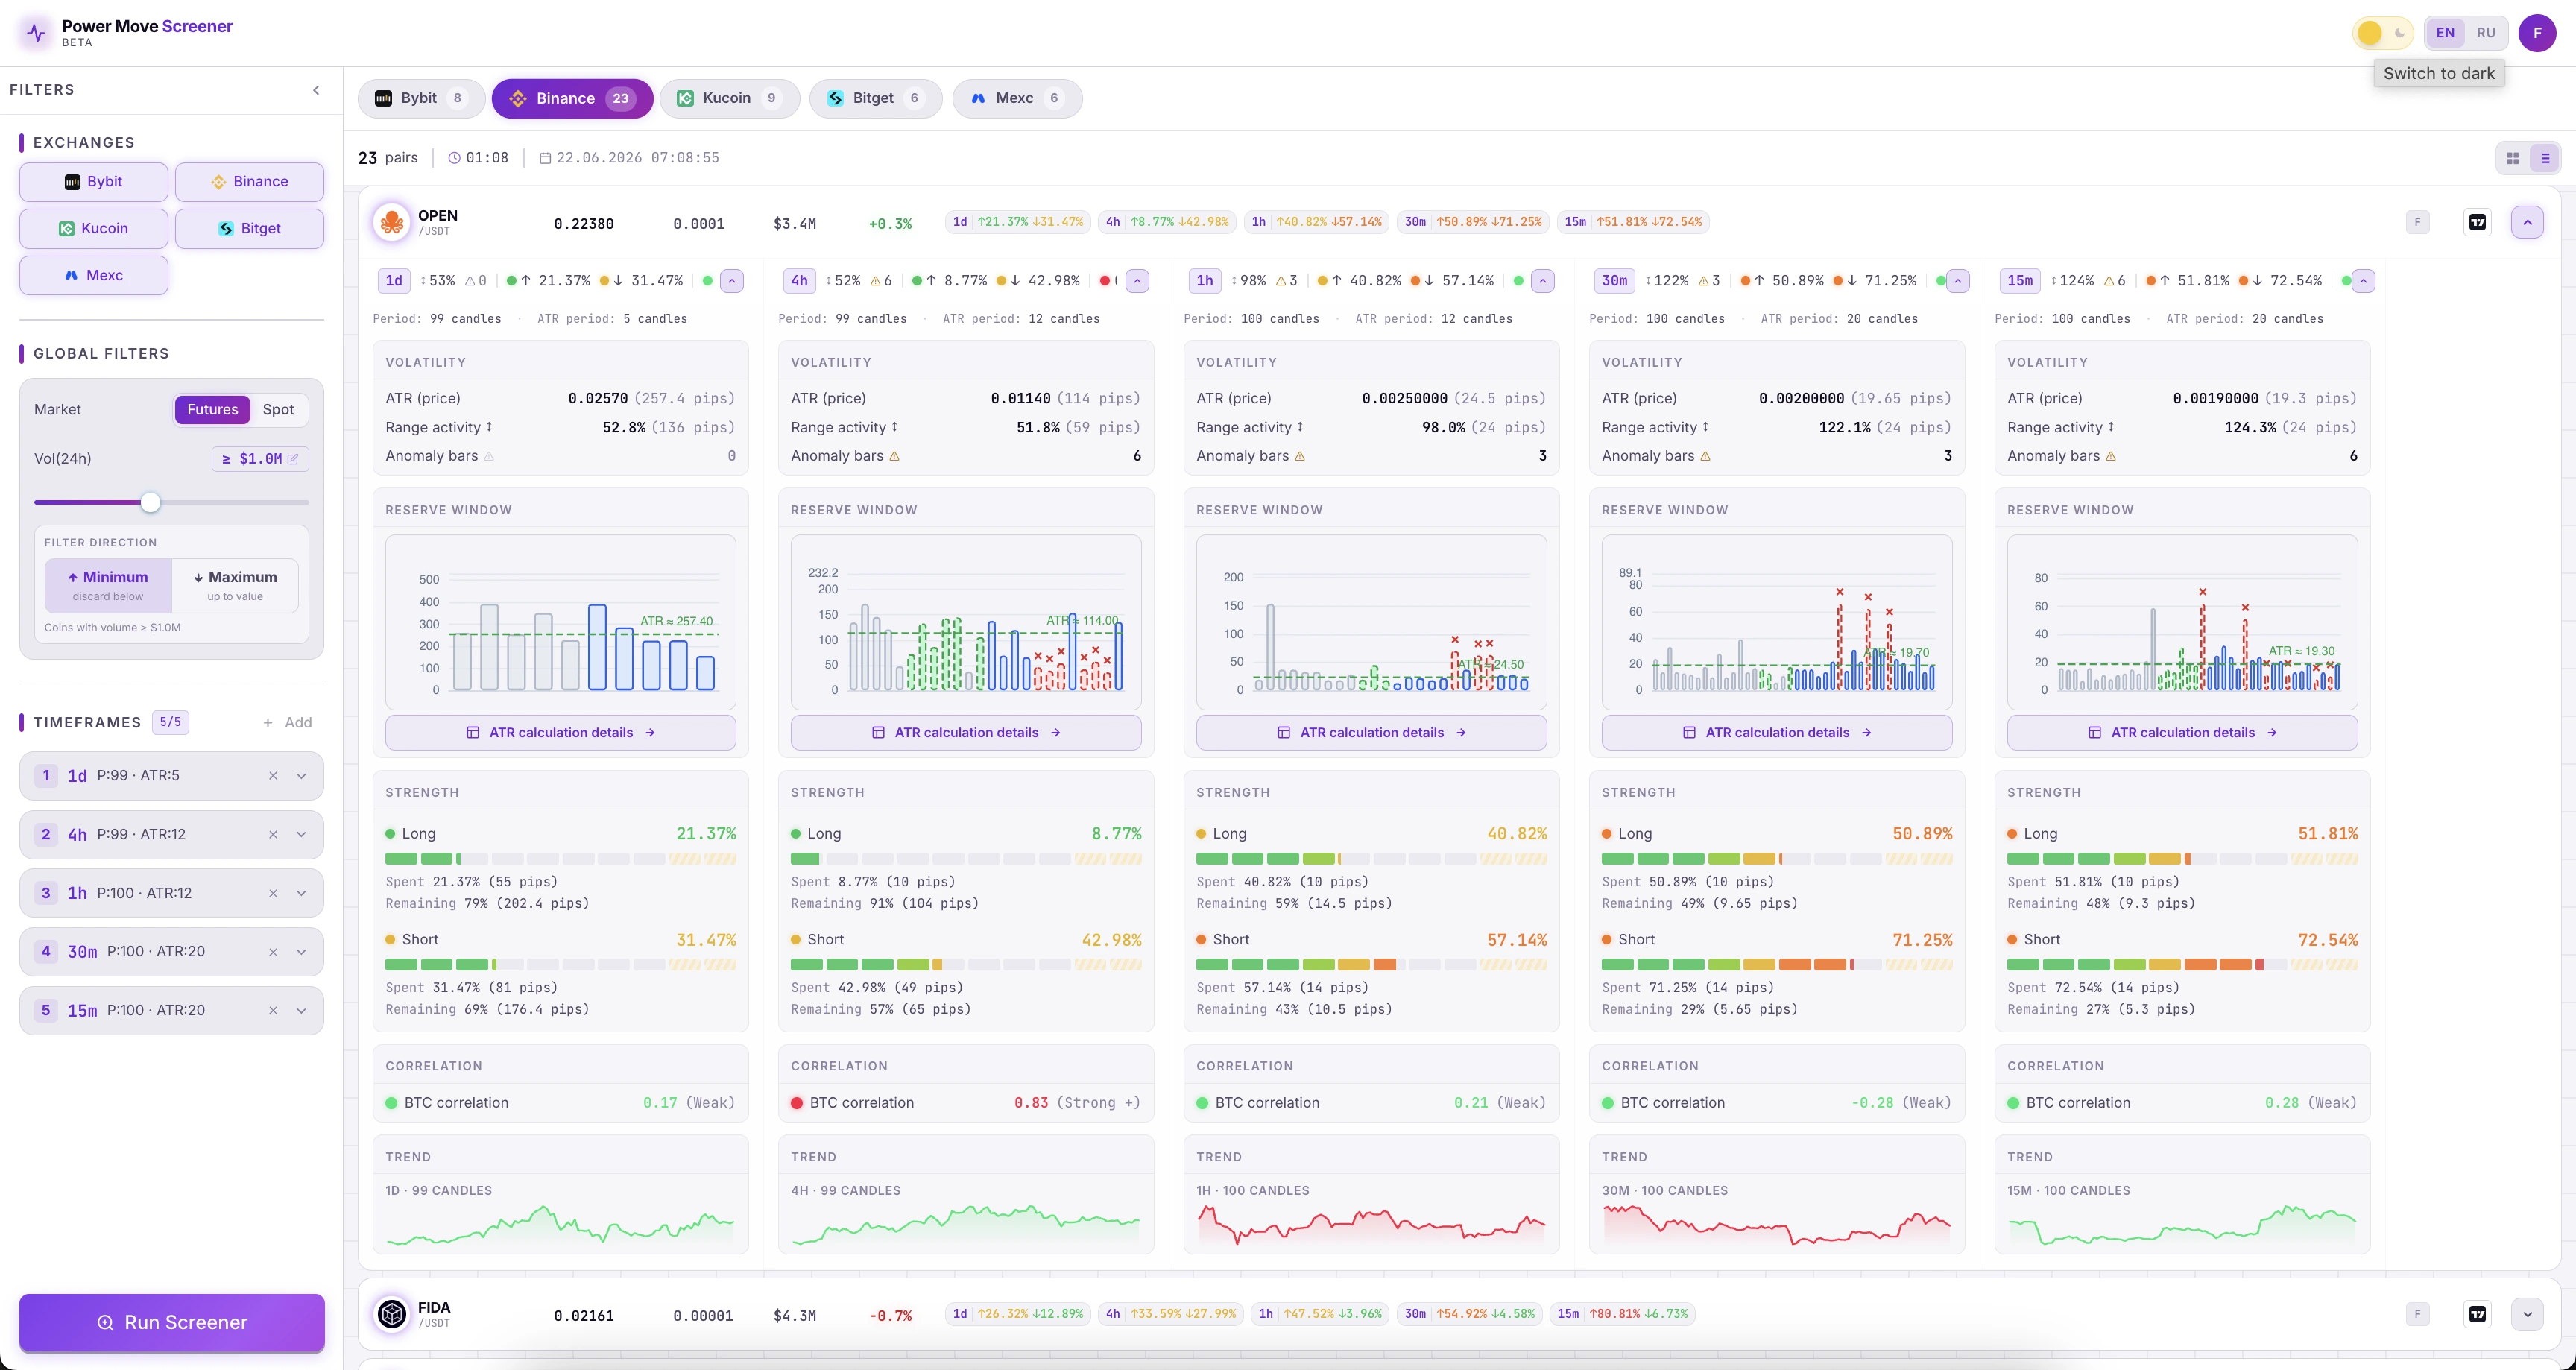Click the 1d reserve window bar chart
Image resolution: width=2576 pixels, height=1370 pixels.
click(561, 623)
